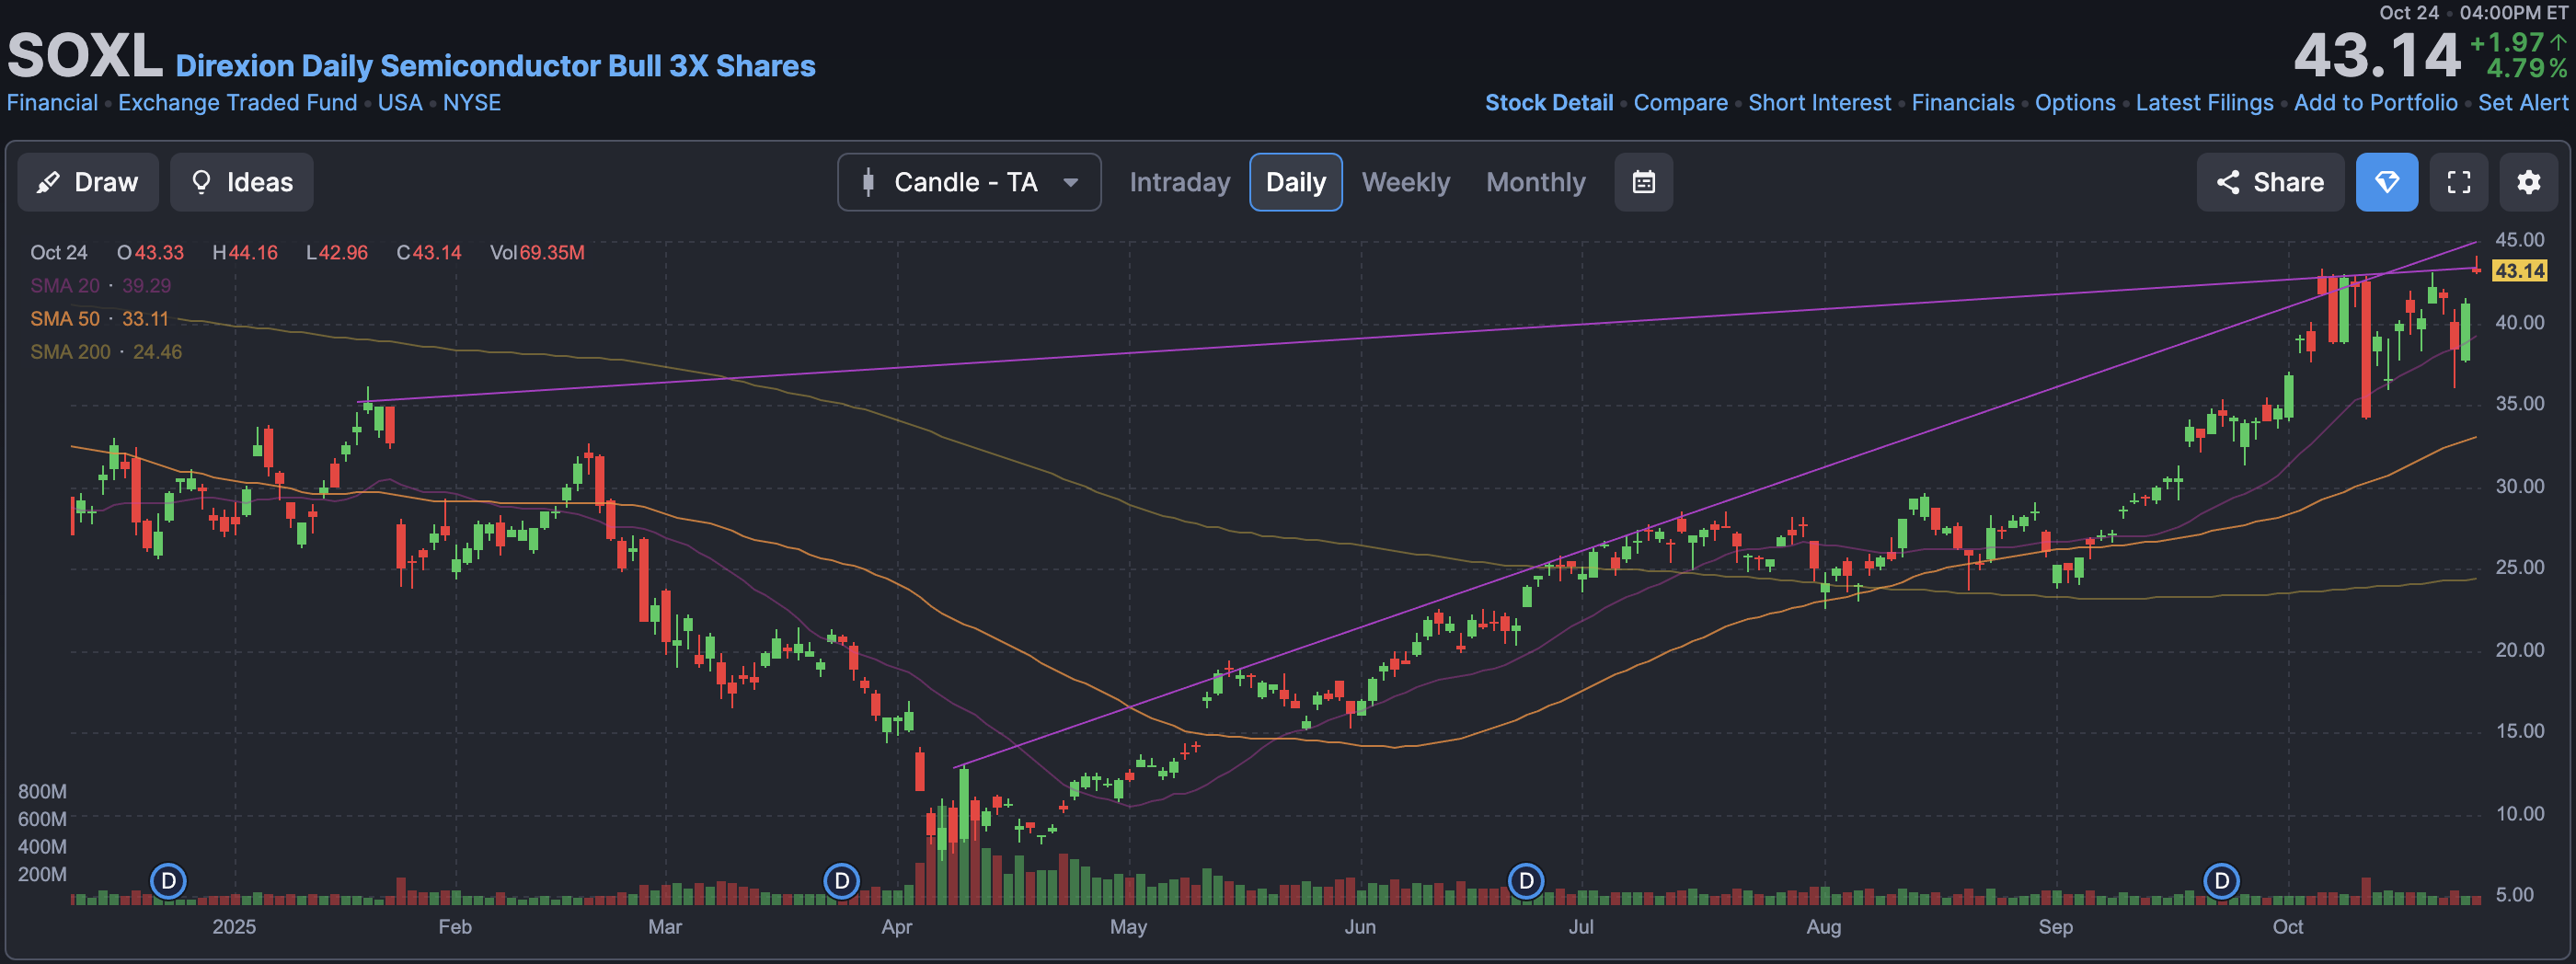Select the Daily timeframe tab
Image resolution: width=2576 pixels, height=964 pixels.
pos(1295,182)
